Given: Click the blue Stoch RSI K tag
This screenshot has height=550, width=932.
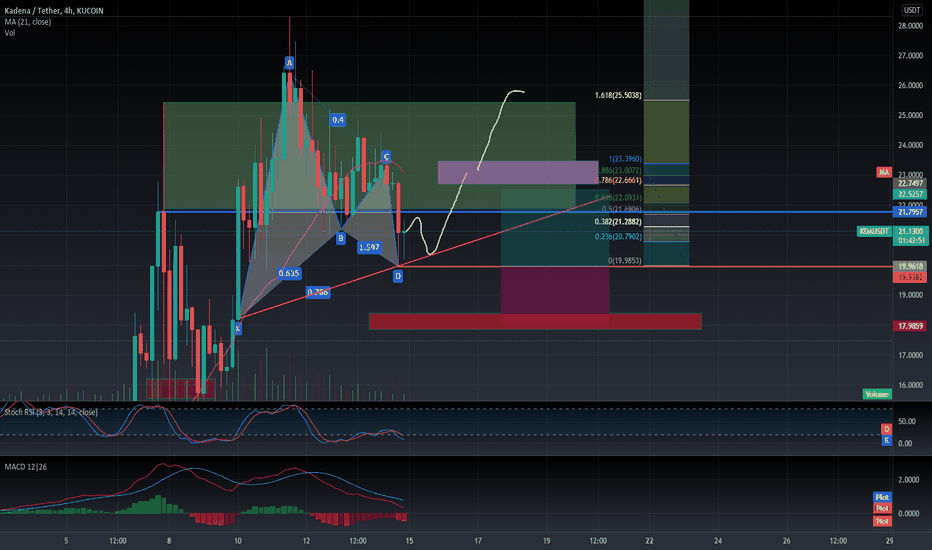Looking at the screenshot, I should pos(886,441).
